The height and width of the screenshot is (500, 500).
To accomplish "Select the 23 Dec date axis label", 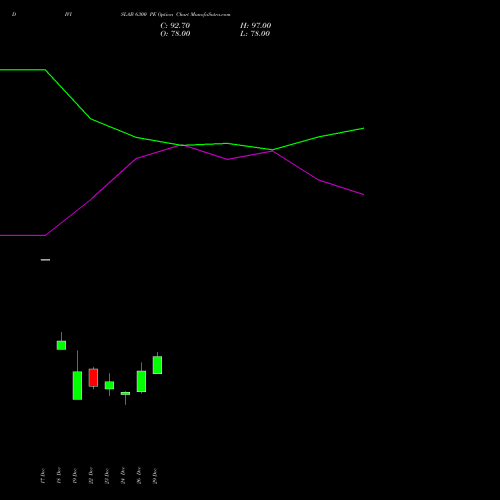I will coord(107,476).
